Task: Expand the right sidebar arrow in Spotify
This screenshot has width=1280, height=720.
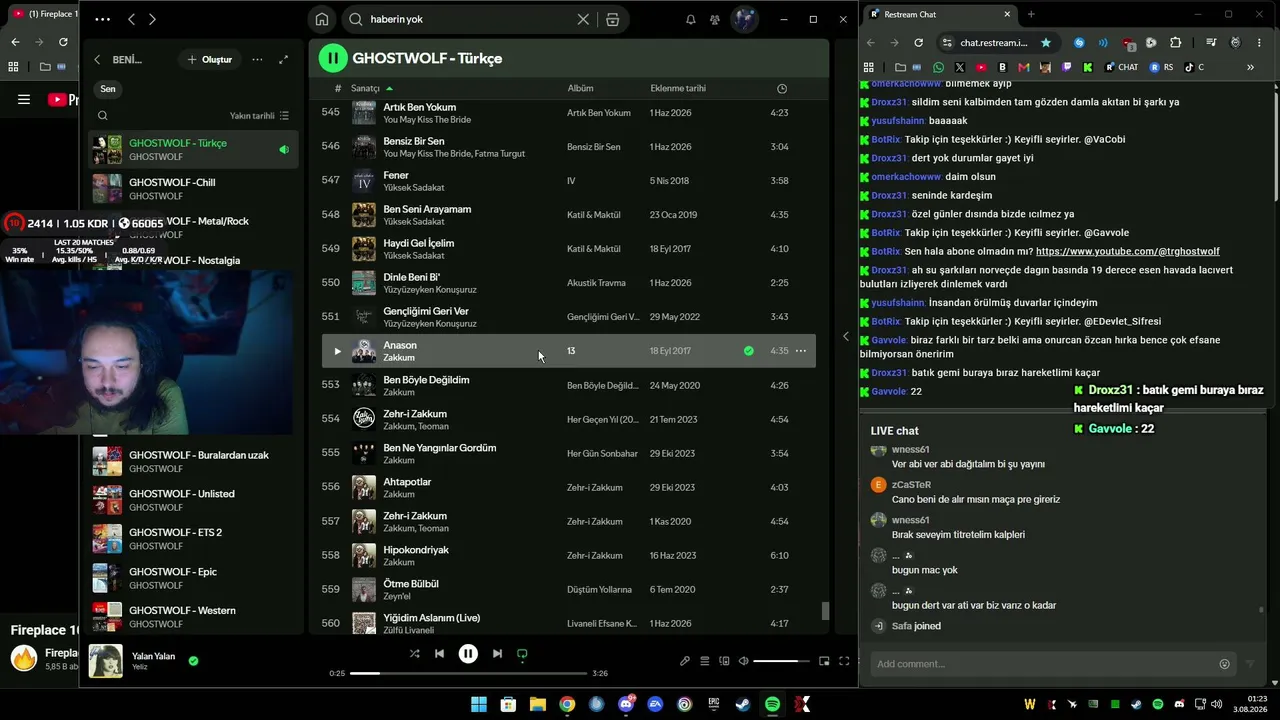Action: tap(846, 336)
